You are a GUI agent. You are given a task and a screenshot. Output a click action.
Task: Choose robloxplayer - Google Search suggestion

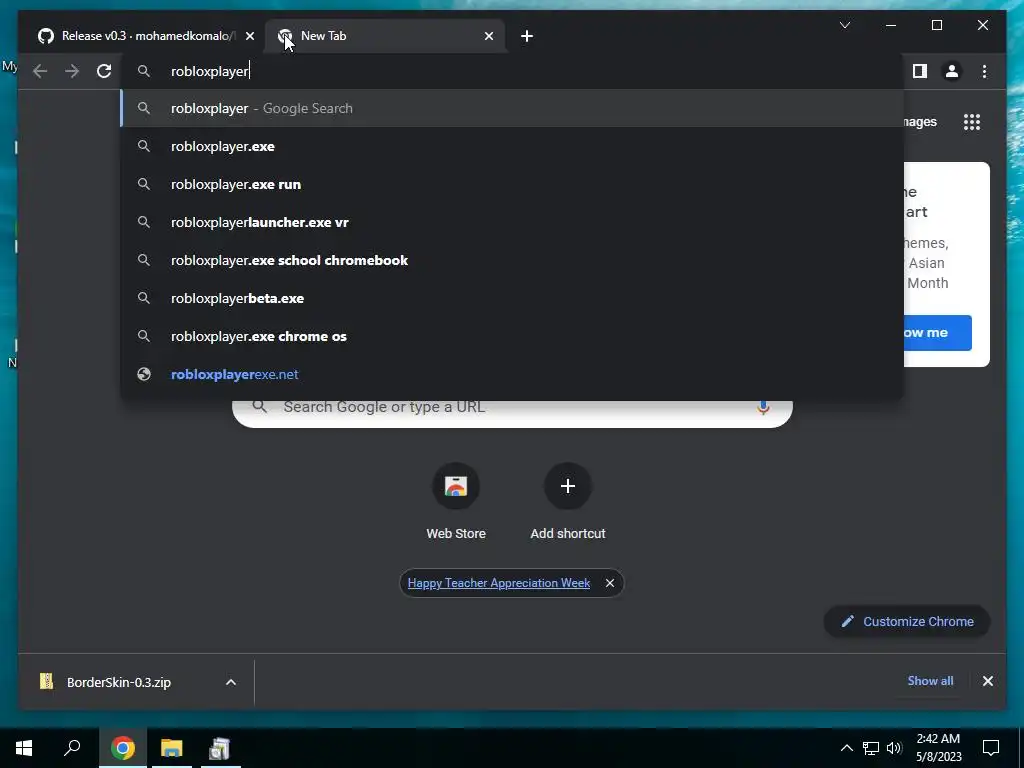513,108
